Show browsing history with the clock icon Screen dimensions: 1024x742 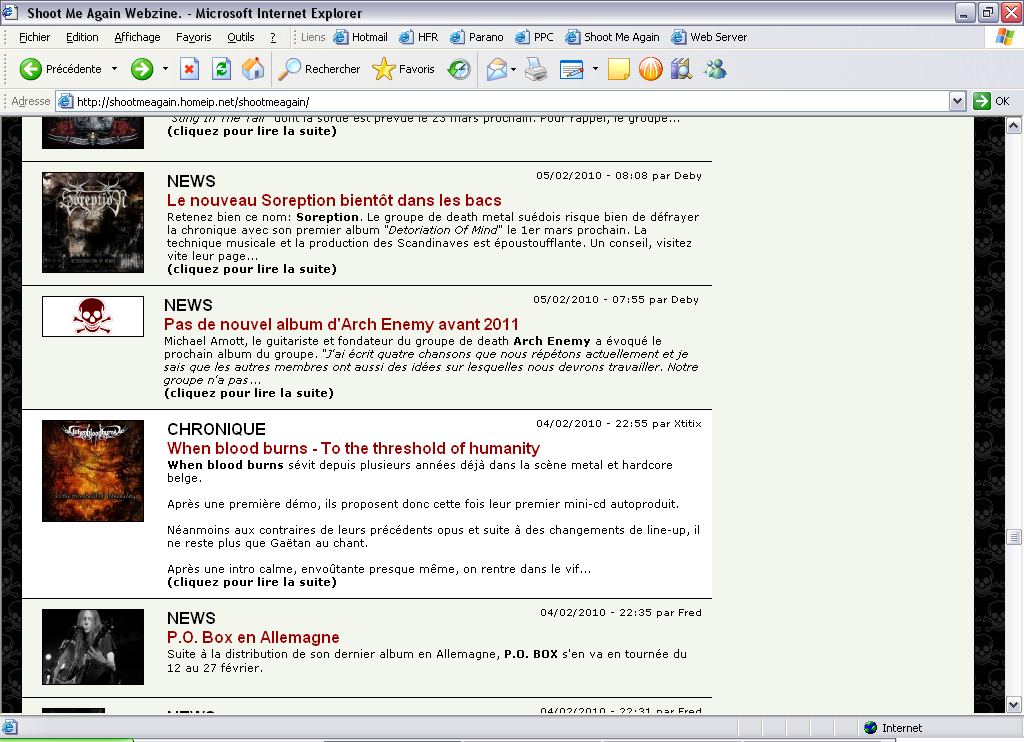click(459, 69)
